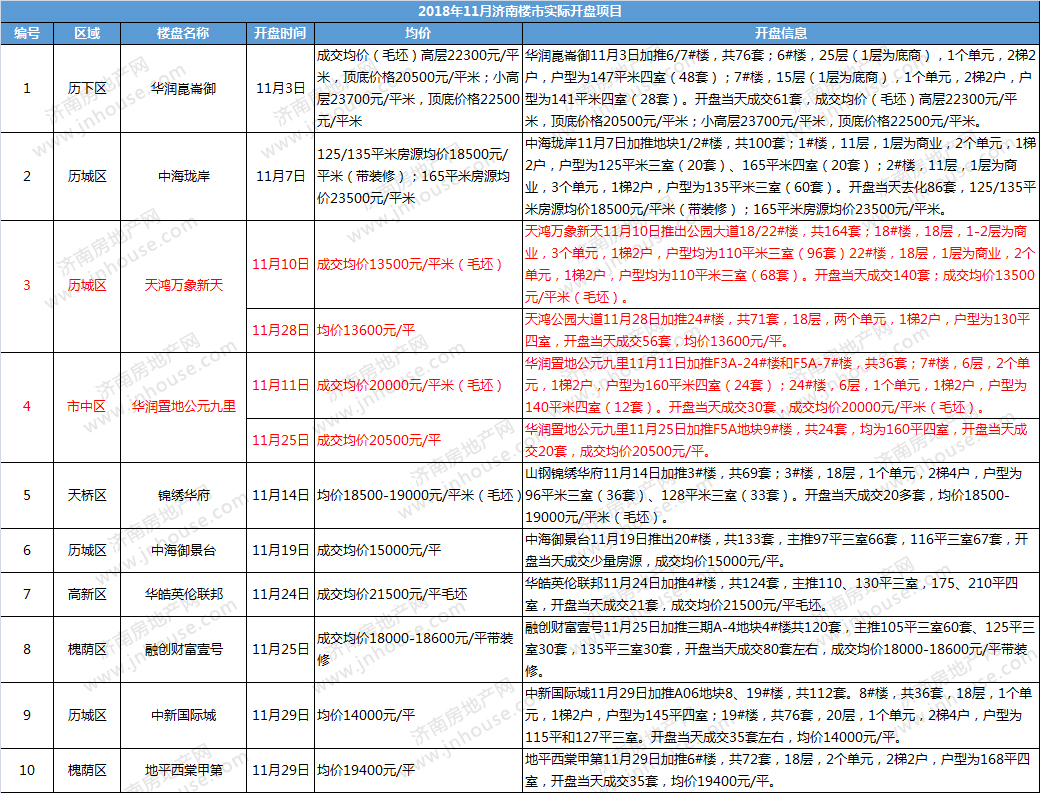Select the 融创财富壹号 project name cell
Screen dimensions: 1040x793
pos(183,649)
